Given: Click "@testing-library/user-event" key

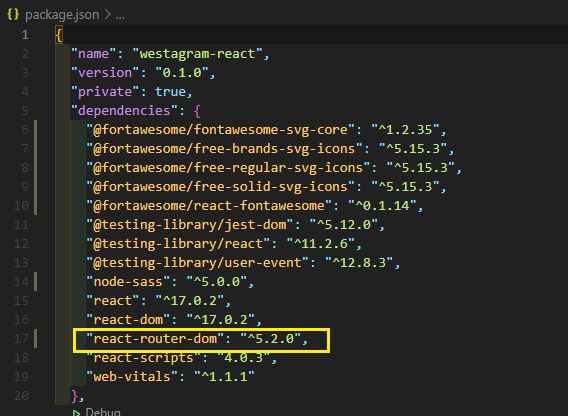Looking at the screenshot, I should 197,263.
